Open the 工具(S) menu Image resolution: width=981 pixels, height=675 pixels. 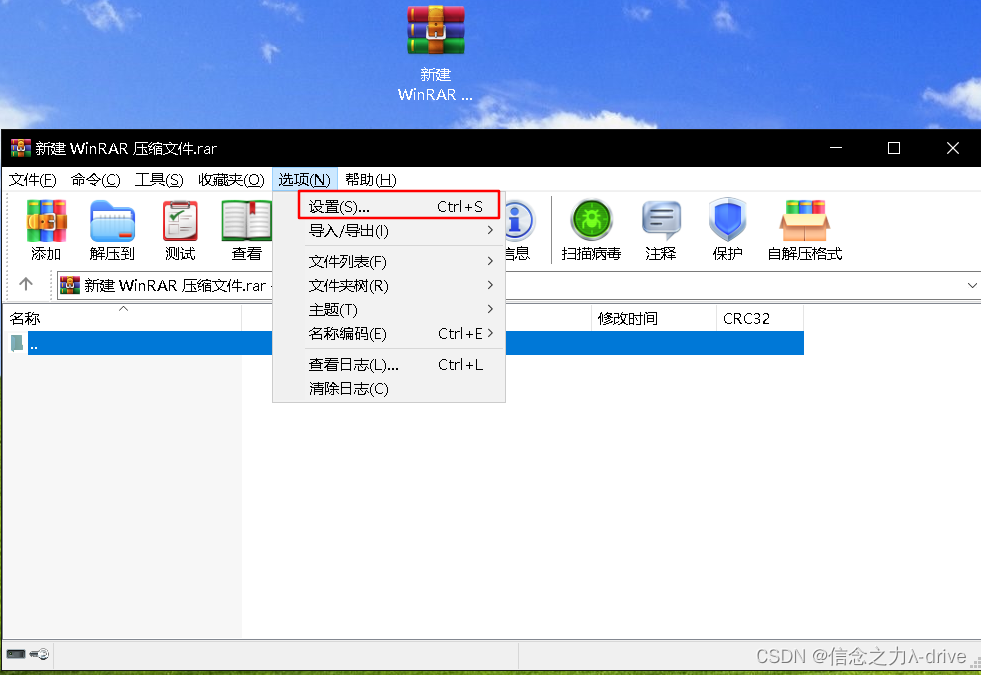(159, 180)
